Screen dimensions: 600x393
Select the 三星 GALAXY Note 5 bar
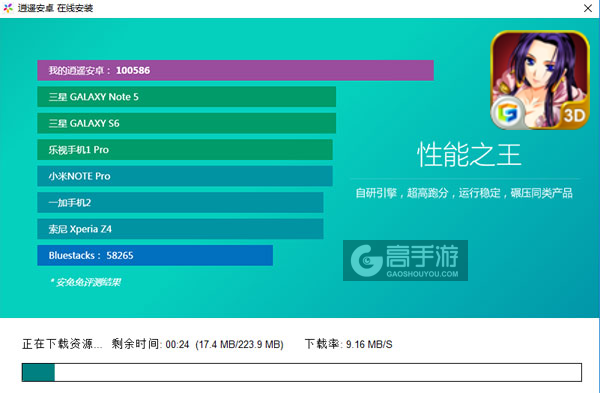tap(186, 96)
